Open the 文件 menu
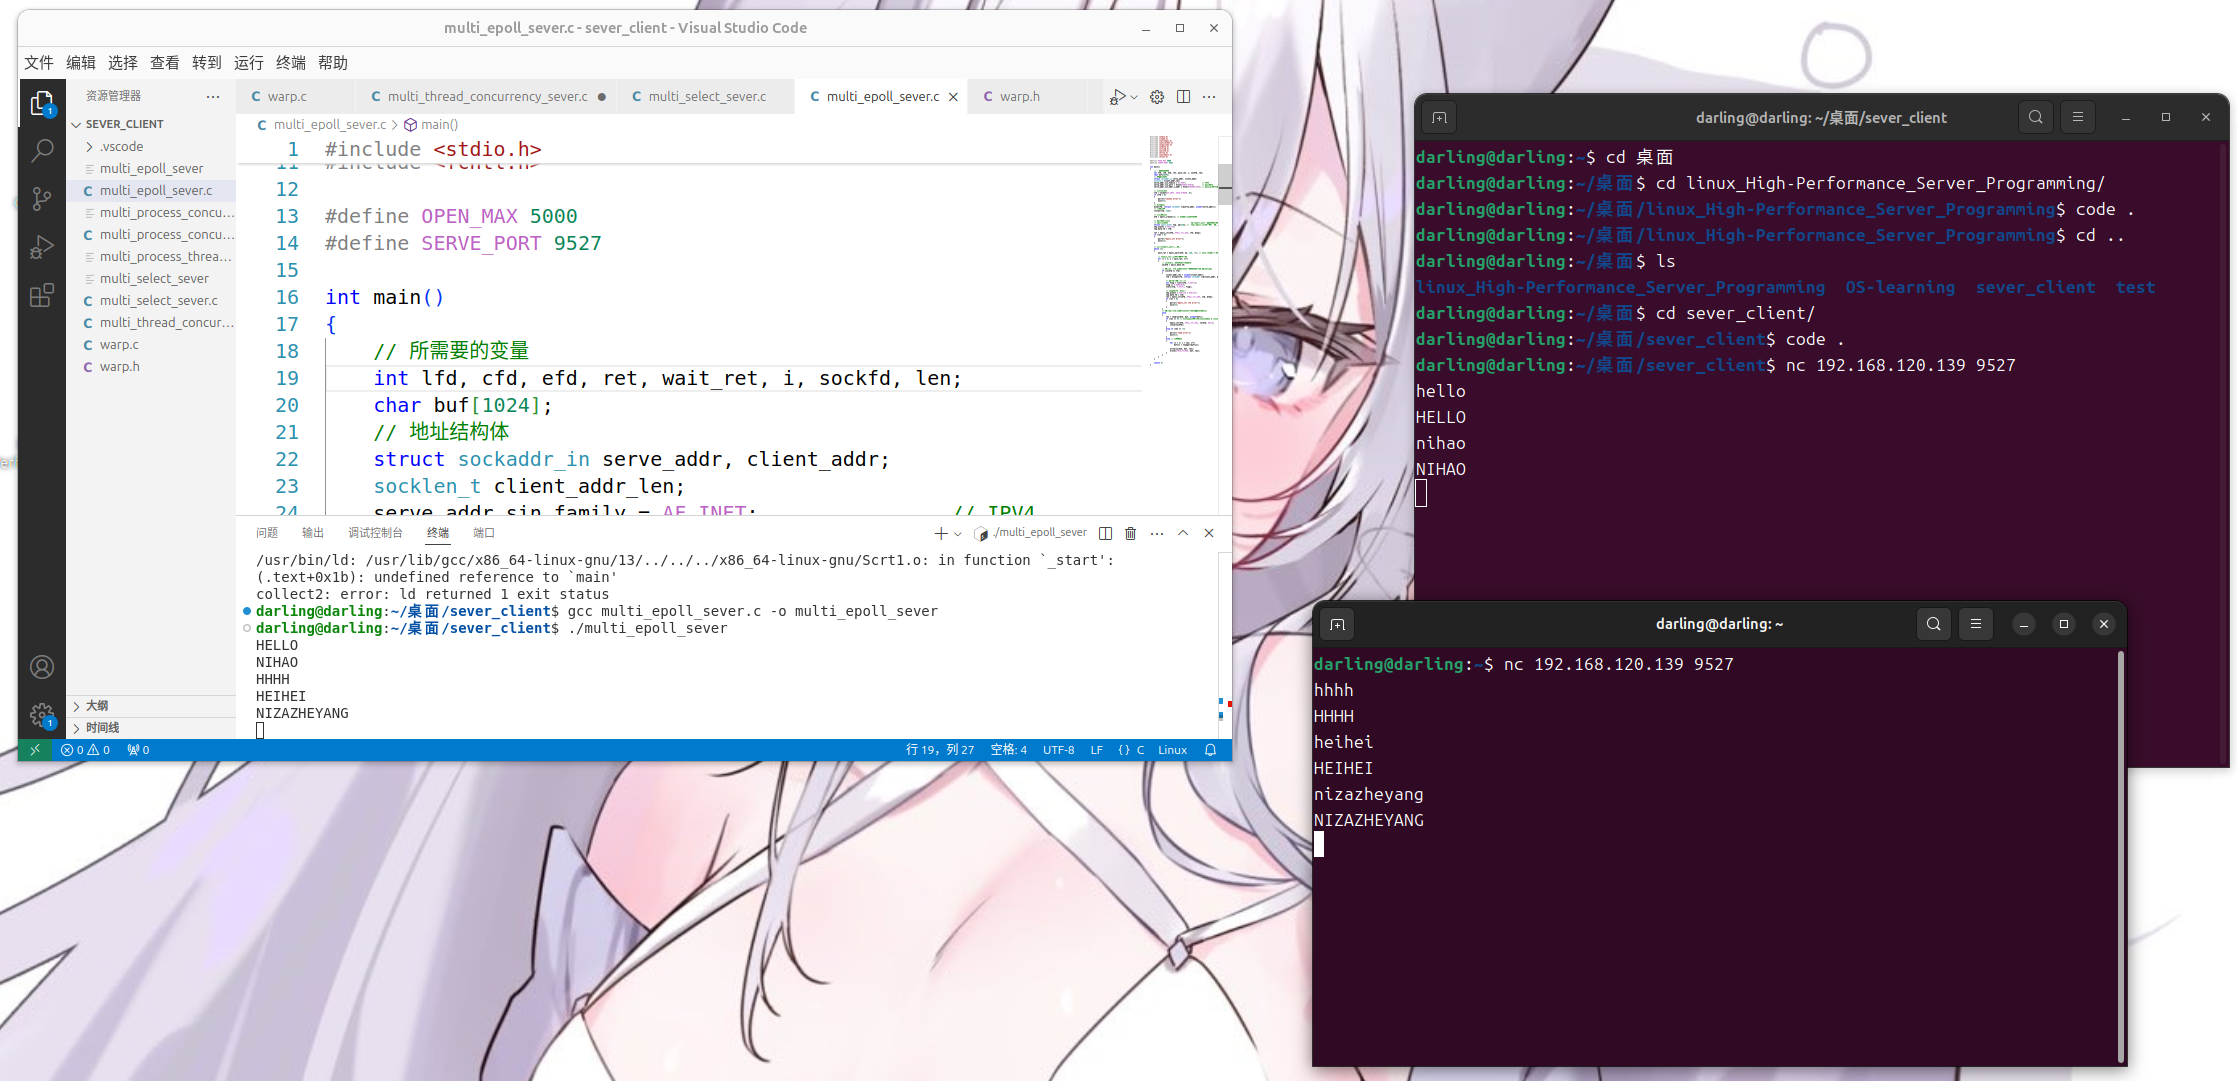This screenshot has width=2237, height=1081. [39, 63]
